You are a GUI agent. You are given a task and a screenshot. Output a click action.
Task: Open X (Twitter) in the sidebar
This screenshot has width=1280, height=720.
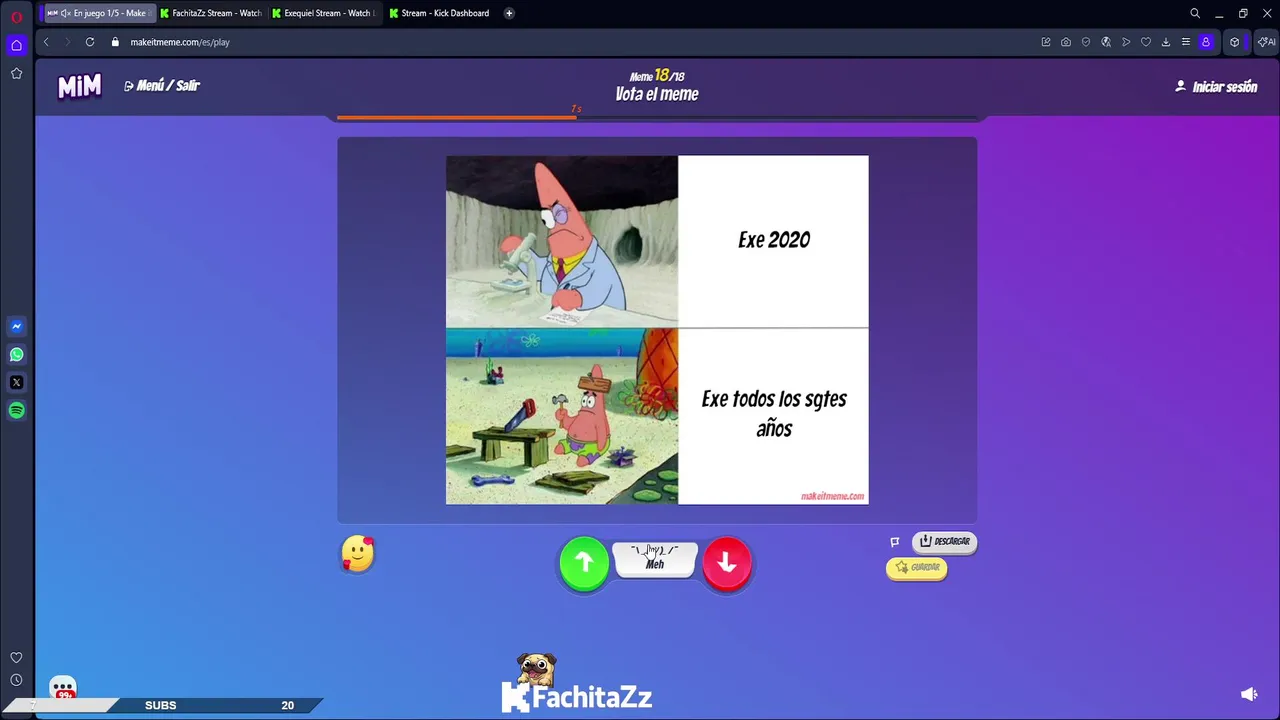(16, 382)
